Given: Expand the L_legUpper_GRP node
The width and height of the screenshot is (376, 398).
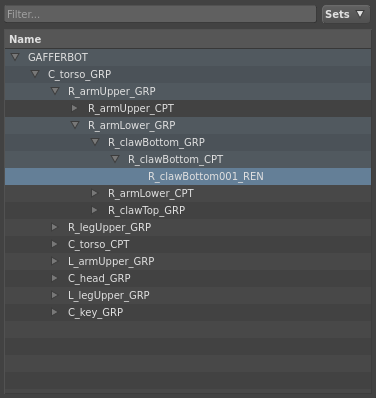Looking at the screenshot, I should point(55,295).
